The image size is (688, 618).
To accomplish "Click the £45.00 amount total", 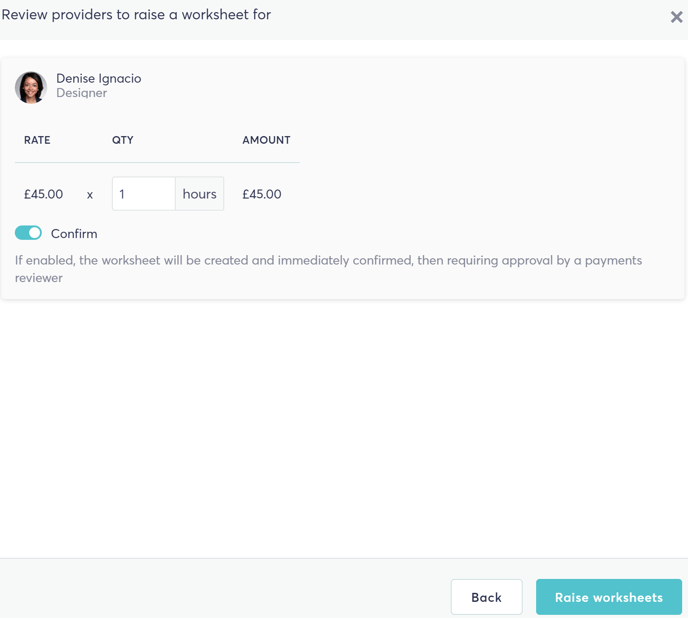I will (262, 194).
